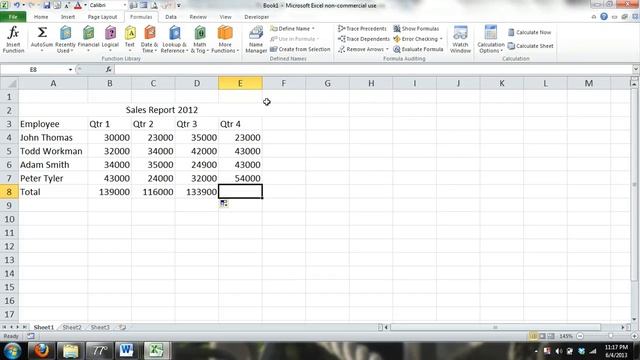Click the Excel Help question mark icon

[604, 17]
